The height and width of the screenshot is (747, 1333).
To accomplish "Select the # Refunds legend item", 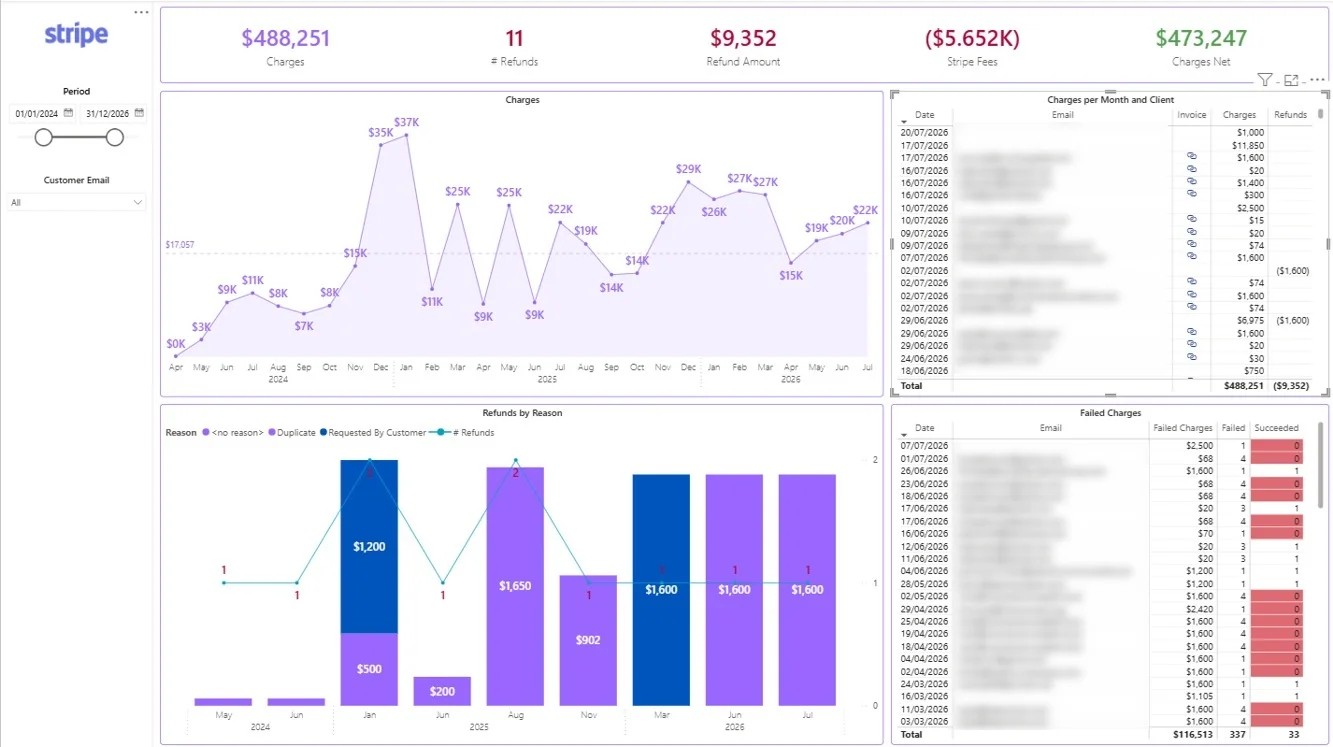I will coord(460,433).
